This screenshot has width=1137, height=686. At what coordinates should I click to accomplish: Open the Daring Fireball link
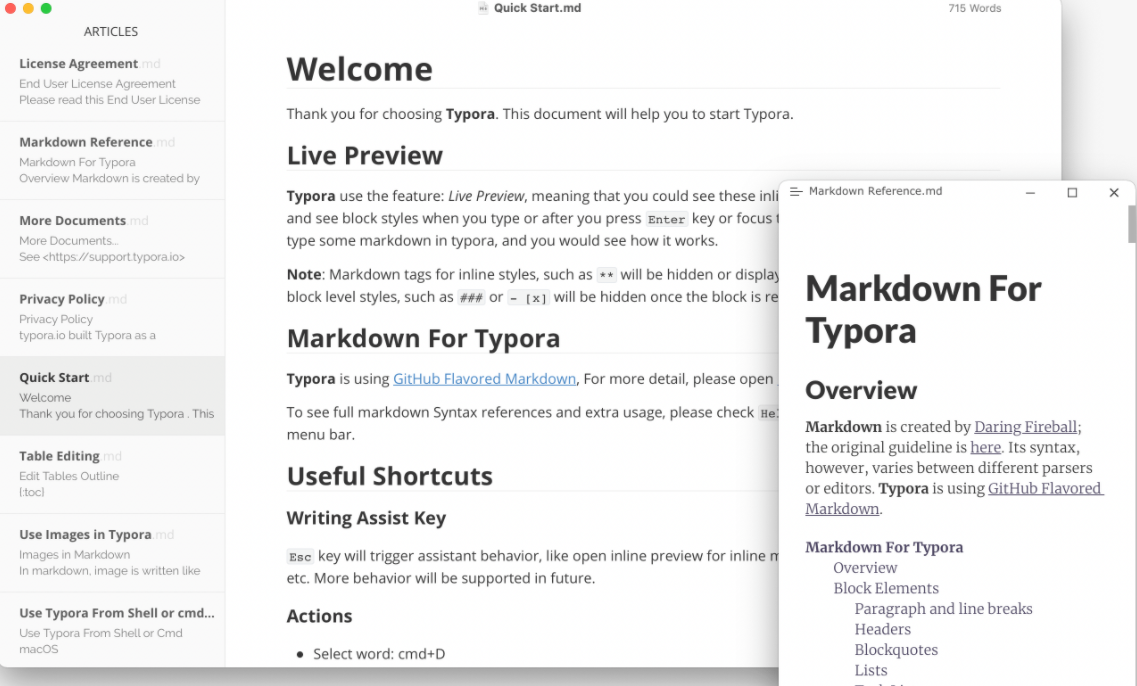pyautogui.click(x=1025, y=426)
